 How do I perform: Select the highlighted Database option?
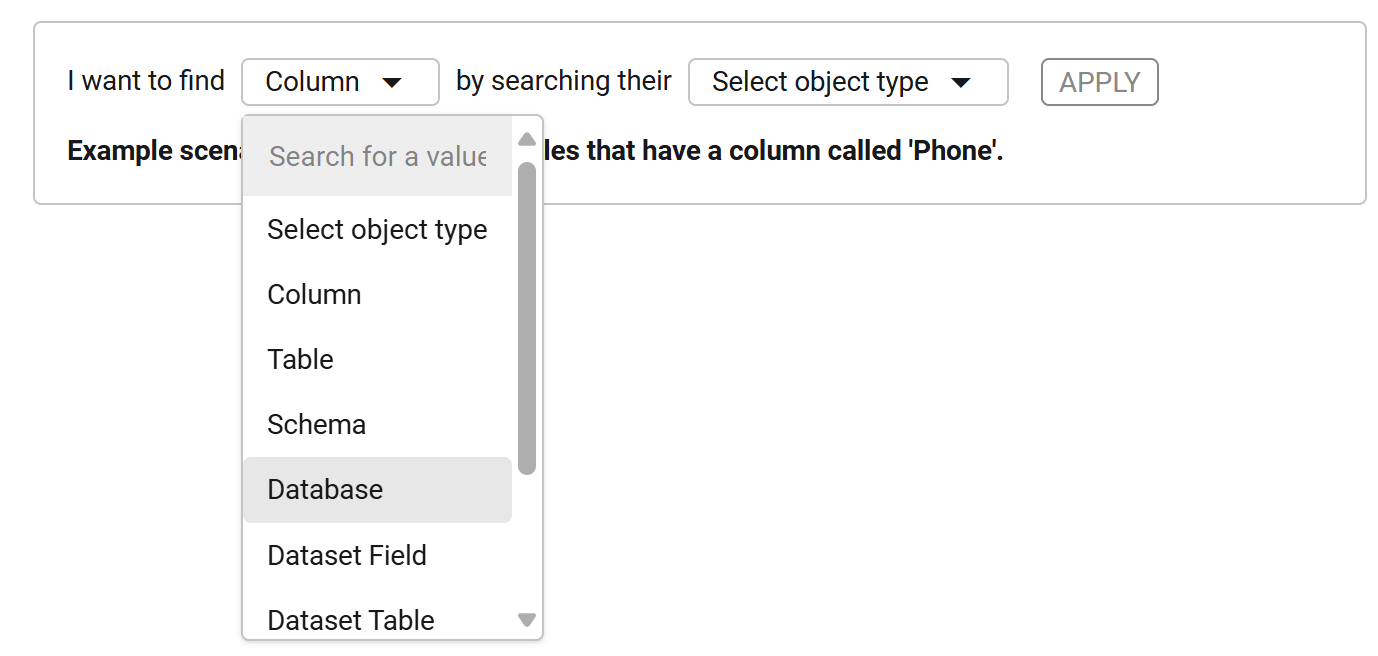pos(325,490)
